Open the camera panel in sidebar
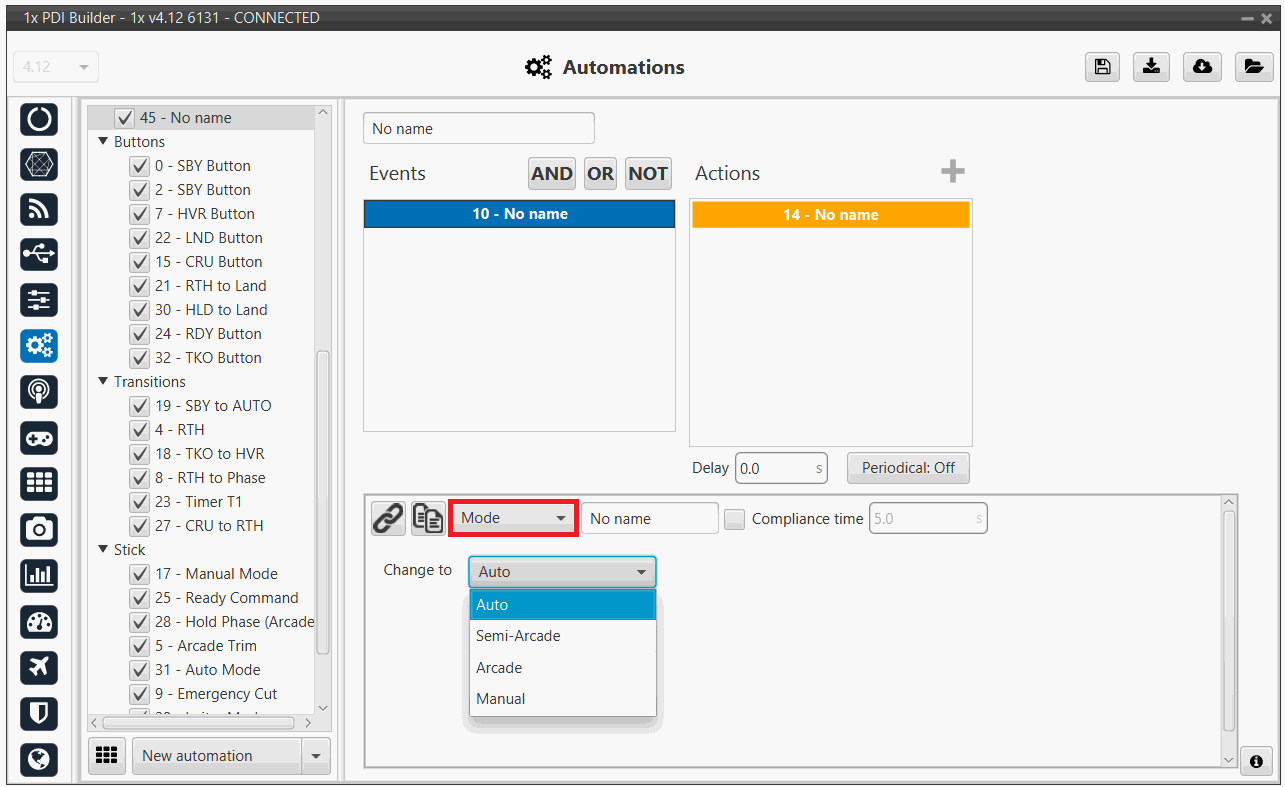 (39, 529)
